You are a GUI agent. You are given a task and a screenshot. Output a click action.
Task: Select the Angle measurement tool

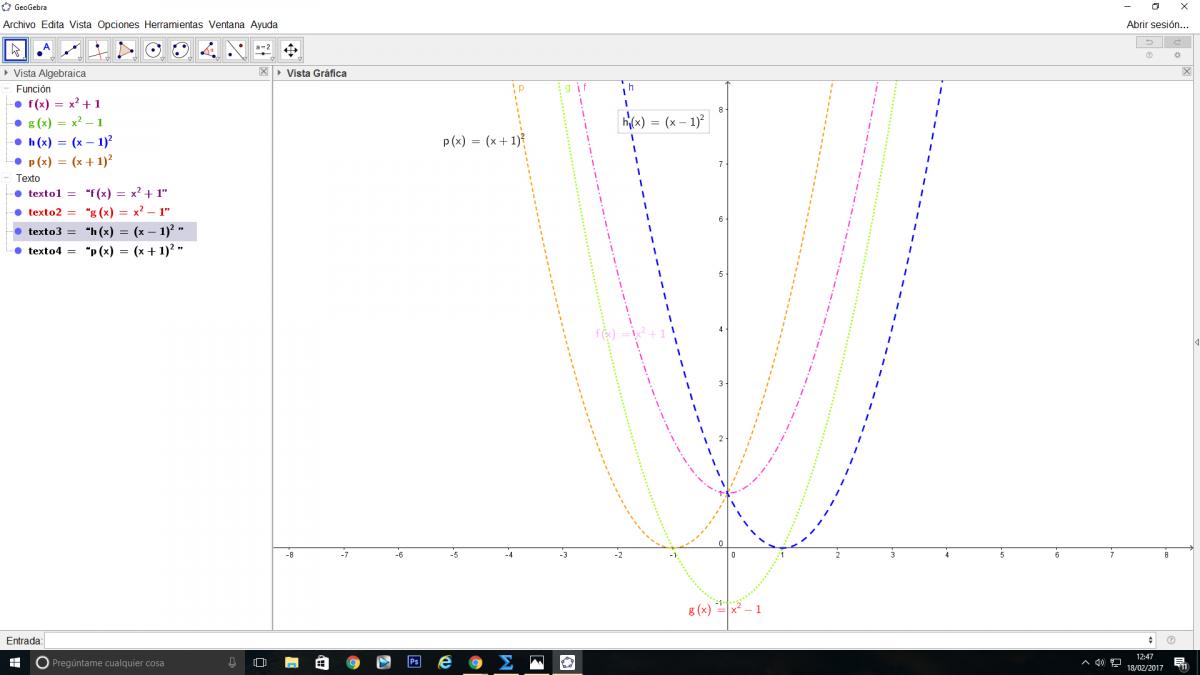[x=208, y=49]
